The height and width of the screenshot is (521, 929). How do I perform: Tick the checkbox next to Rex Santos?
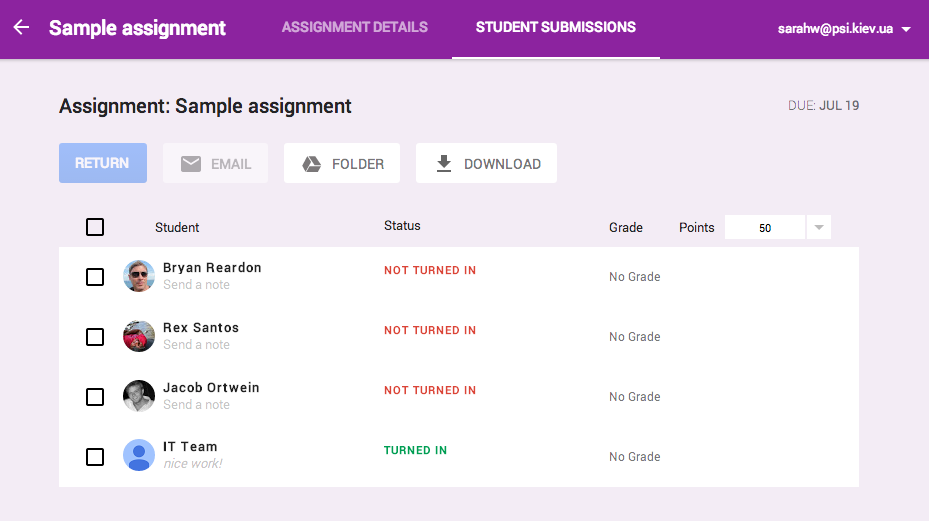tap(95, 337)
